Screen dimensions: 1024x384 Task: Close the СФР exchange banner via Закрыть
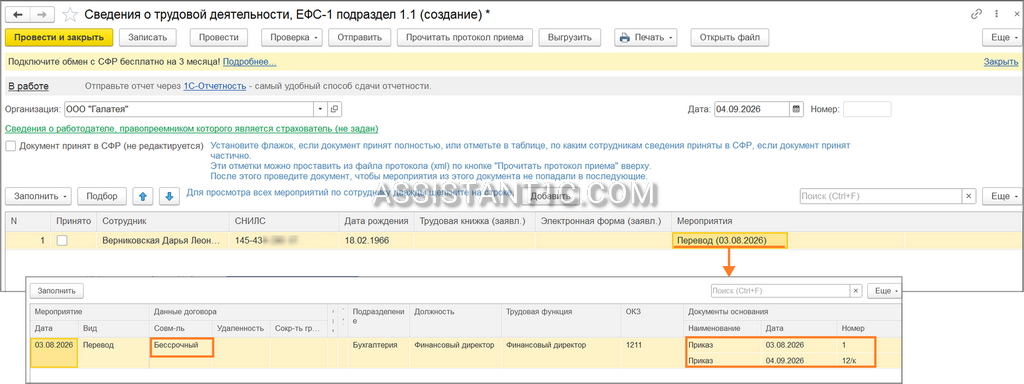click(1000, 62)
